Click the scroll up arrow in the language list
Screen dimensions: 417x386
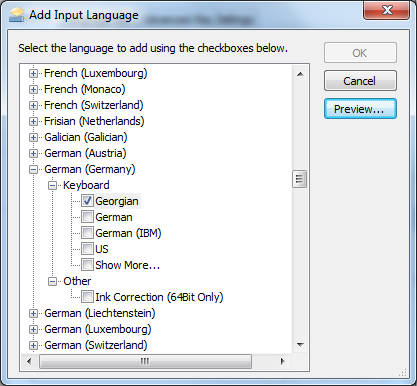(300, 74)
